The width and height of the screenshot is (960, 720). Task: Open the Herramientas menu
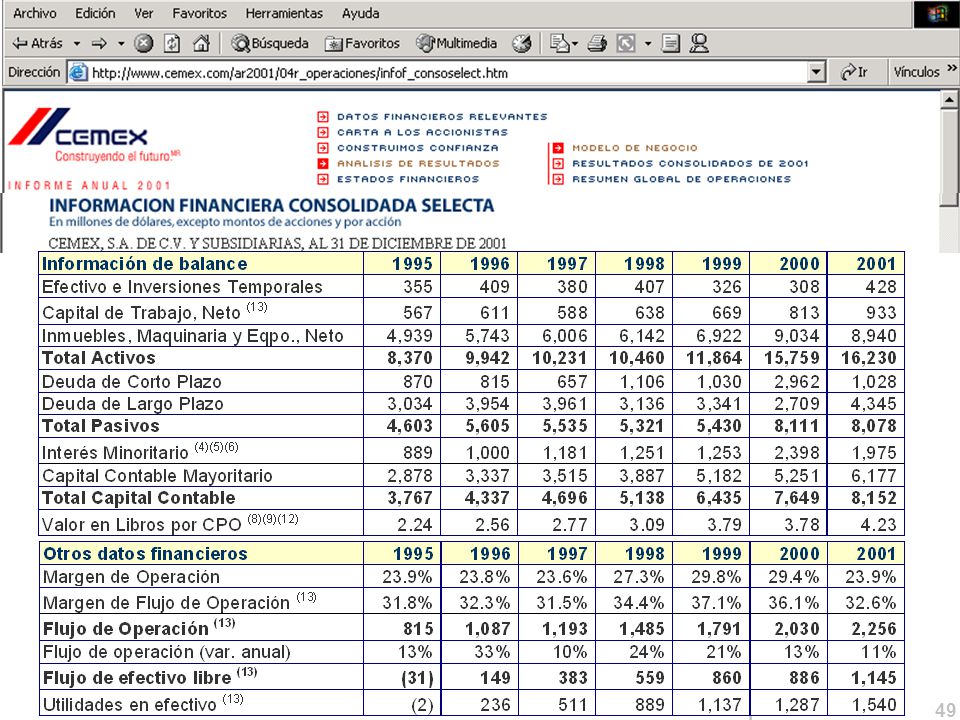(283, 13)
